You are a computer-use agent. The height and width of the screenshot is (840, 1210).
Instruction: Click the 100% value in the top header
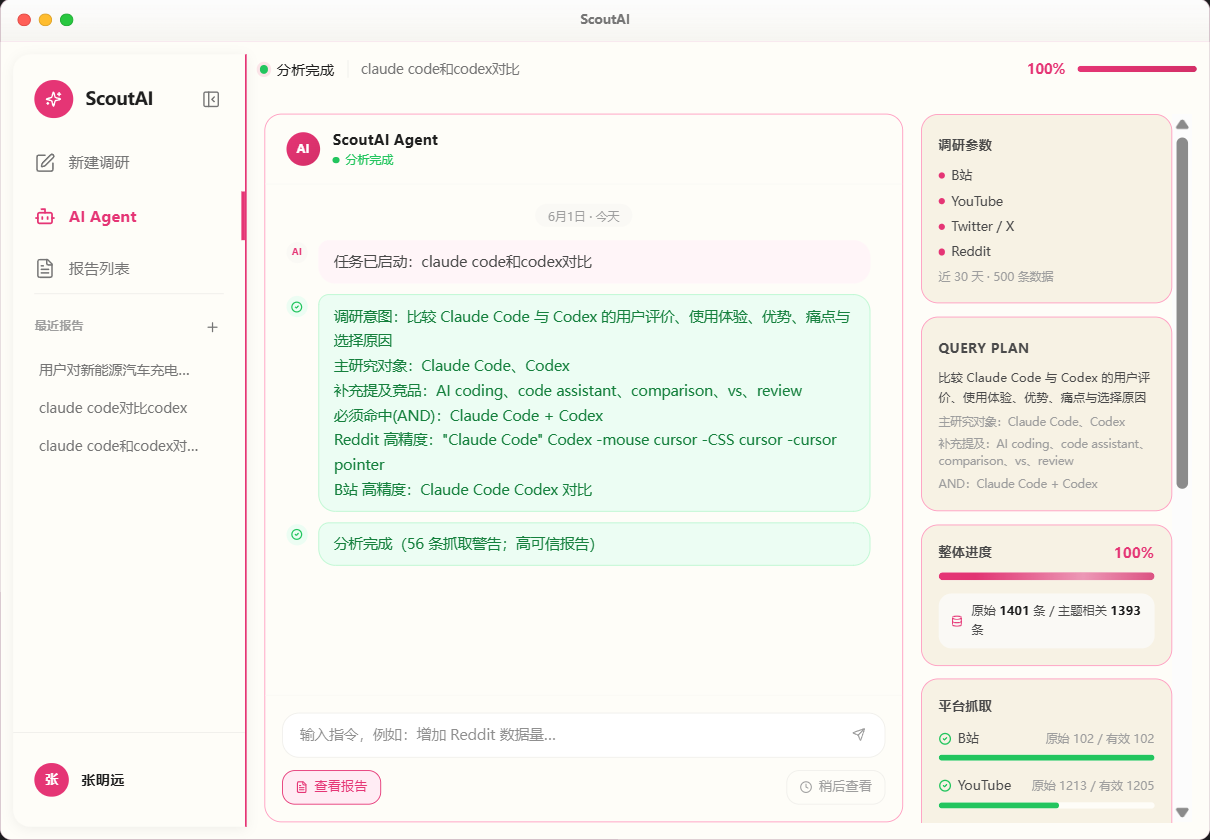pos(1046,69)
